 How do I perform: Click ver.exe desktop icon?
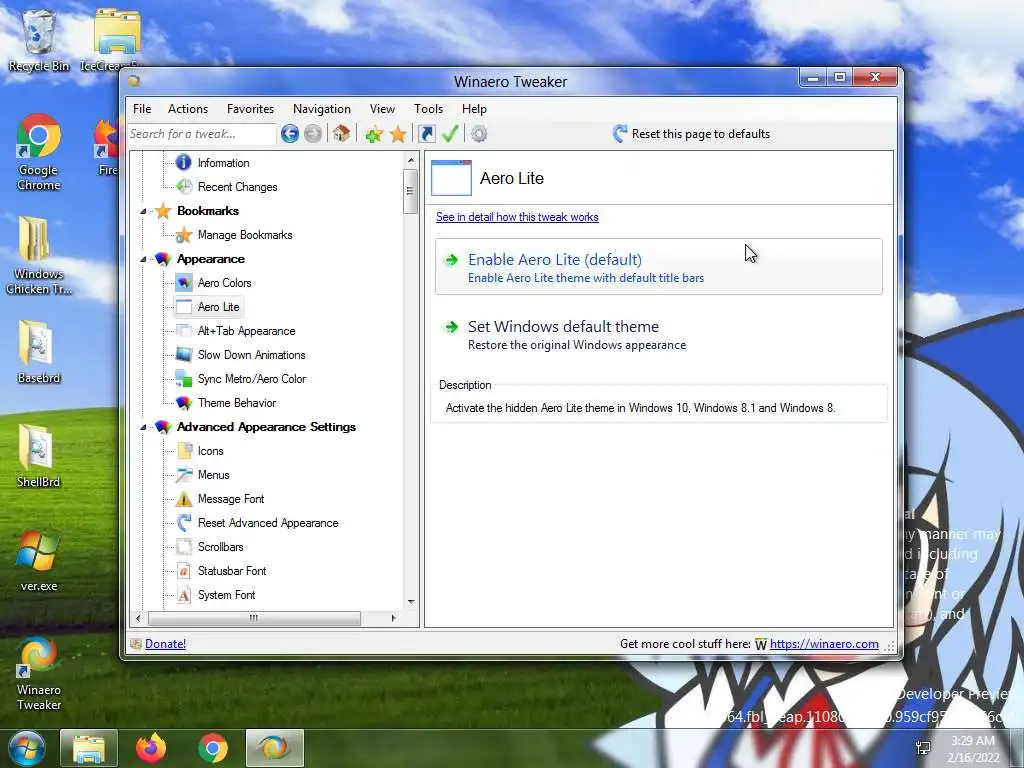pyautogui.click(x=39, y=560)
